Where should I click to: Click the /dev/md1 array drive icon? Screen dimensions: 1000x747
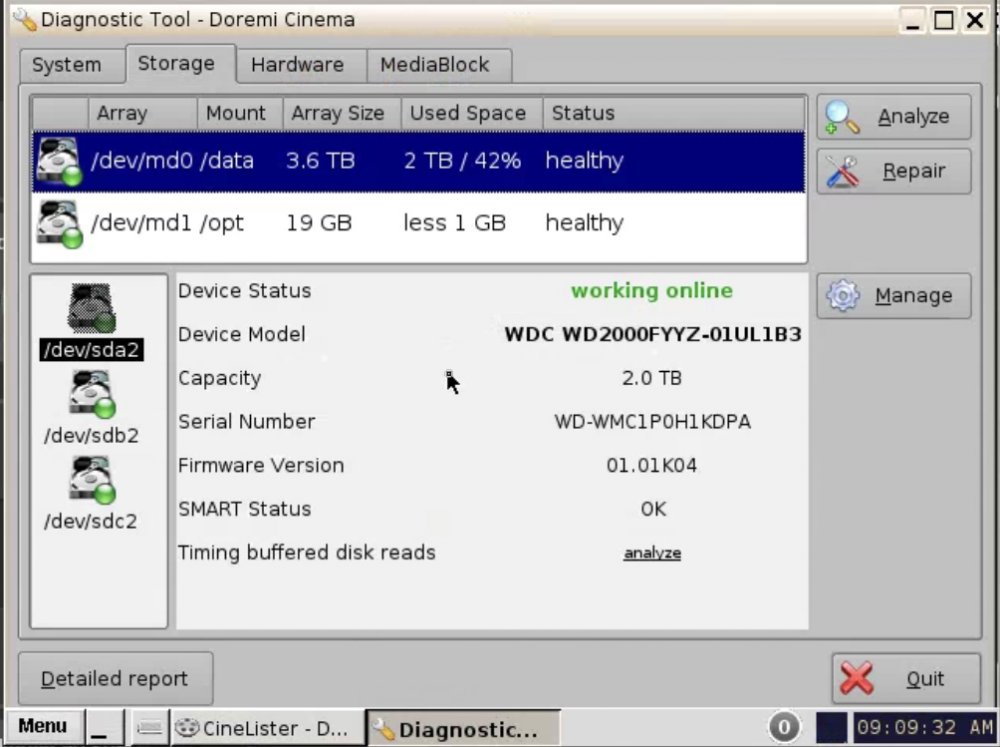pos(58,223)
